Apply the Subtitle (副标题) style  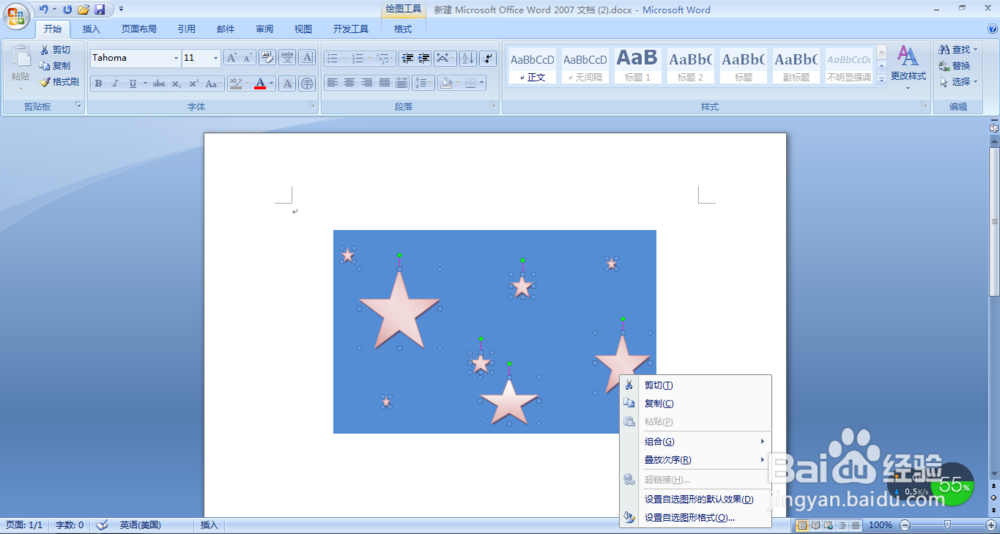(x=796, y=65)
